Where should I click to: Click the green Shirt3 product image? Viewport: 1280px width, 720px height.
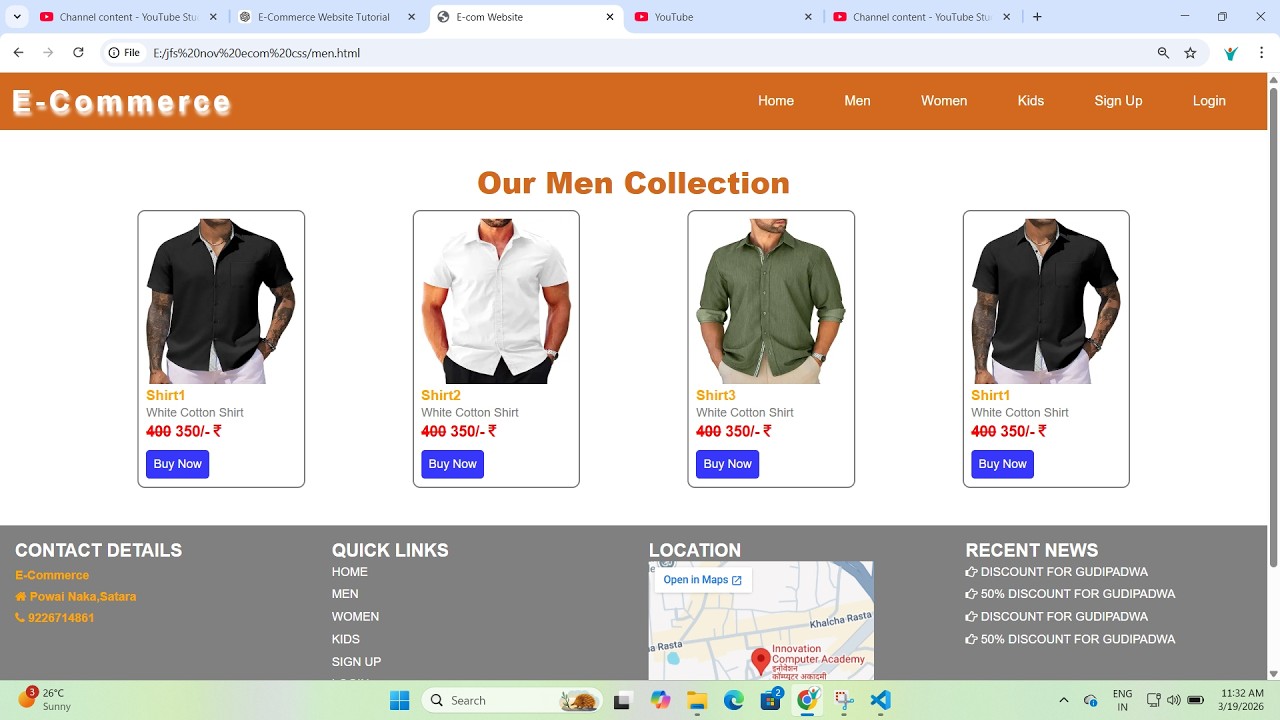pos(771,301)
